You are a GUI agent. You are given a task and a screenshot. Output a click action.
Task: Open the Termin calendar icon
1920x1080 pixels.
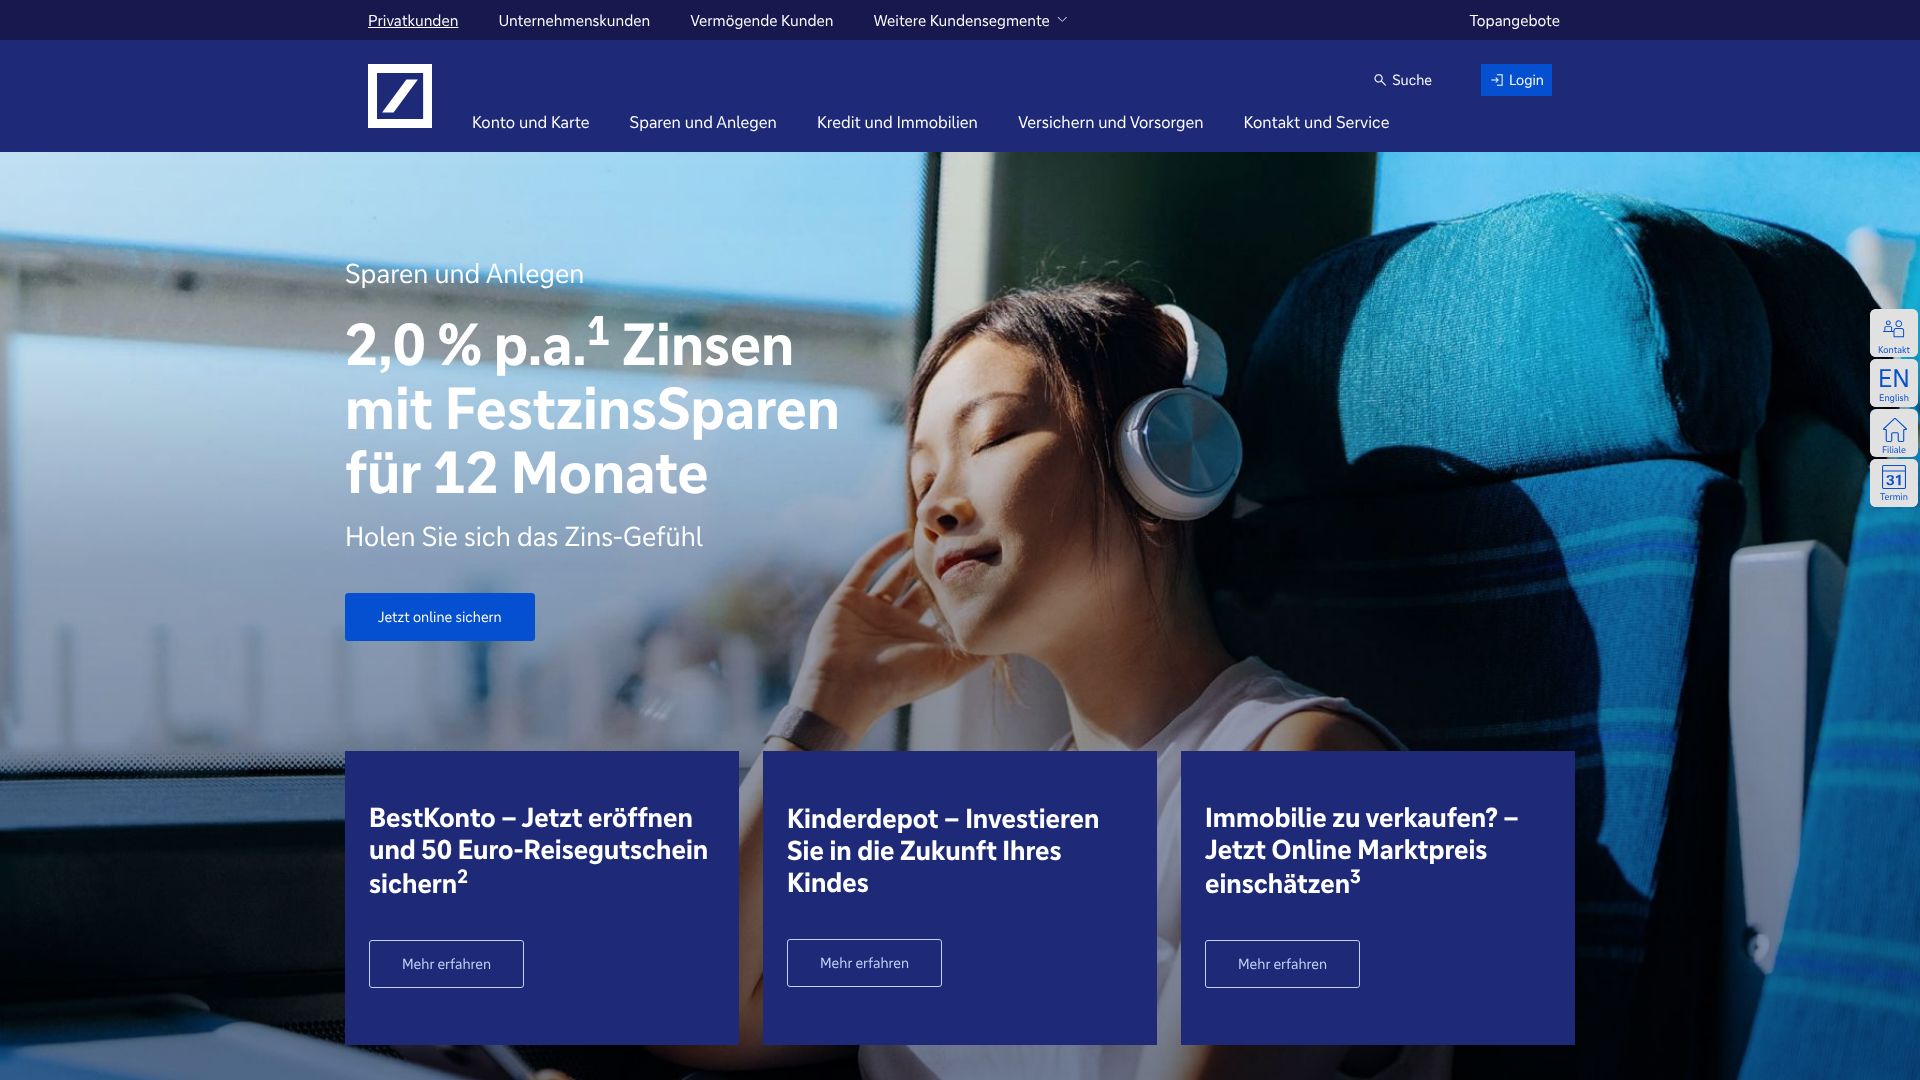click(1893, 483)
